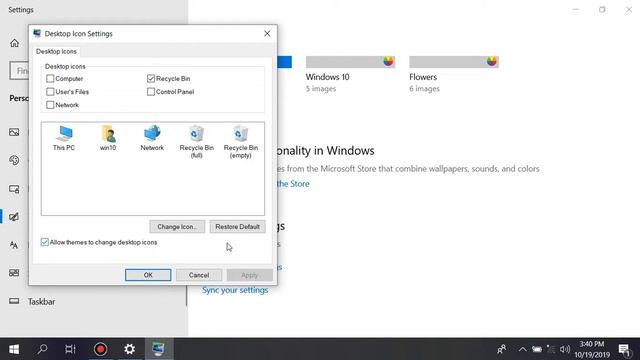Screen dimensions: 640x360
Task: Enable the User's Files checkbox
Action: pyautogui.click(x=50, y=91)
